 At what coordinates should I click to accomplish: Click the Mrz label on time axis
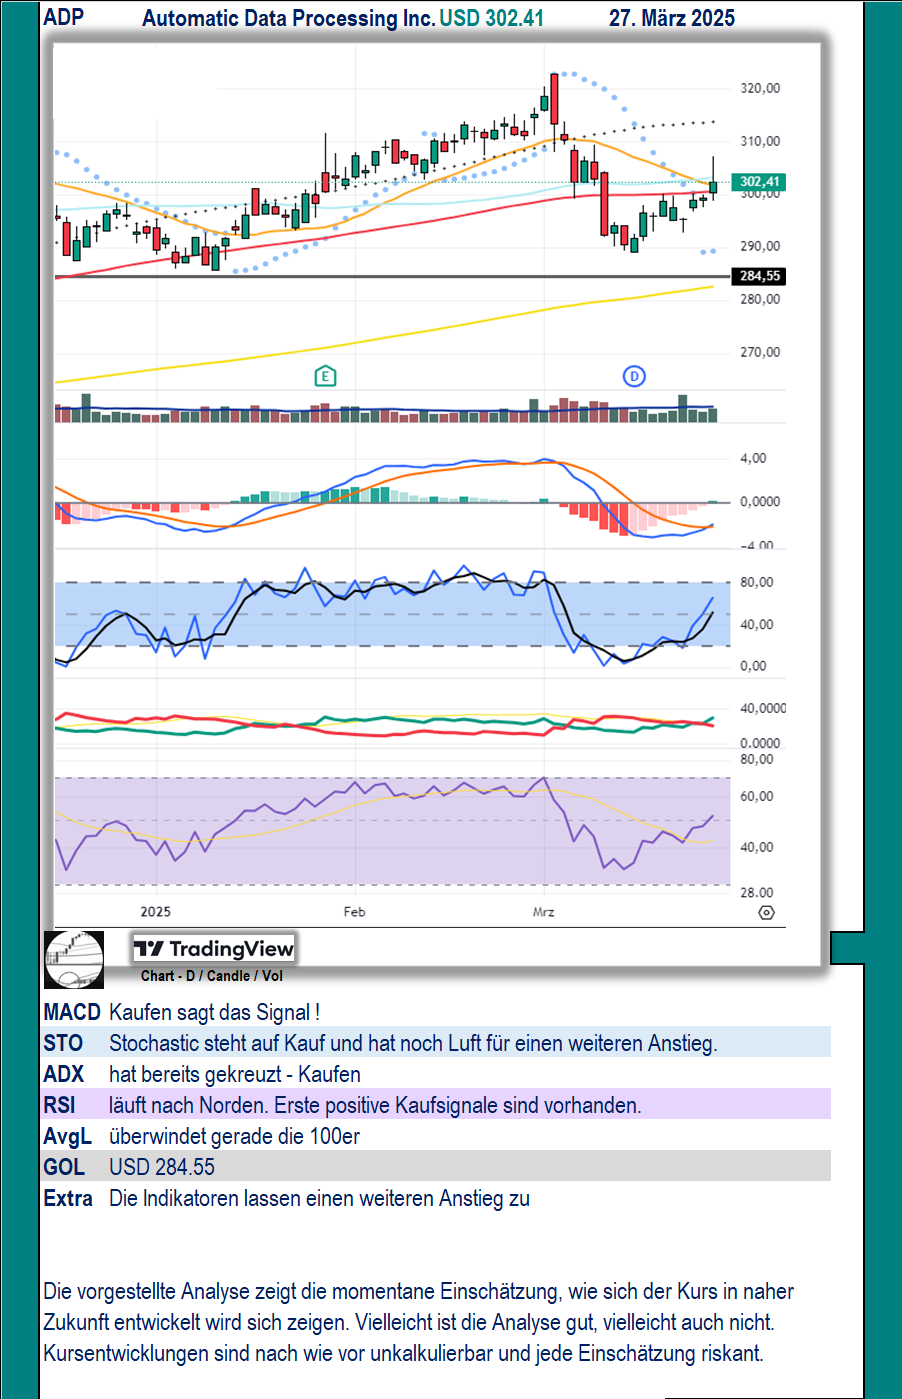[543, 912]
